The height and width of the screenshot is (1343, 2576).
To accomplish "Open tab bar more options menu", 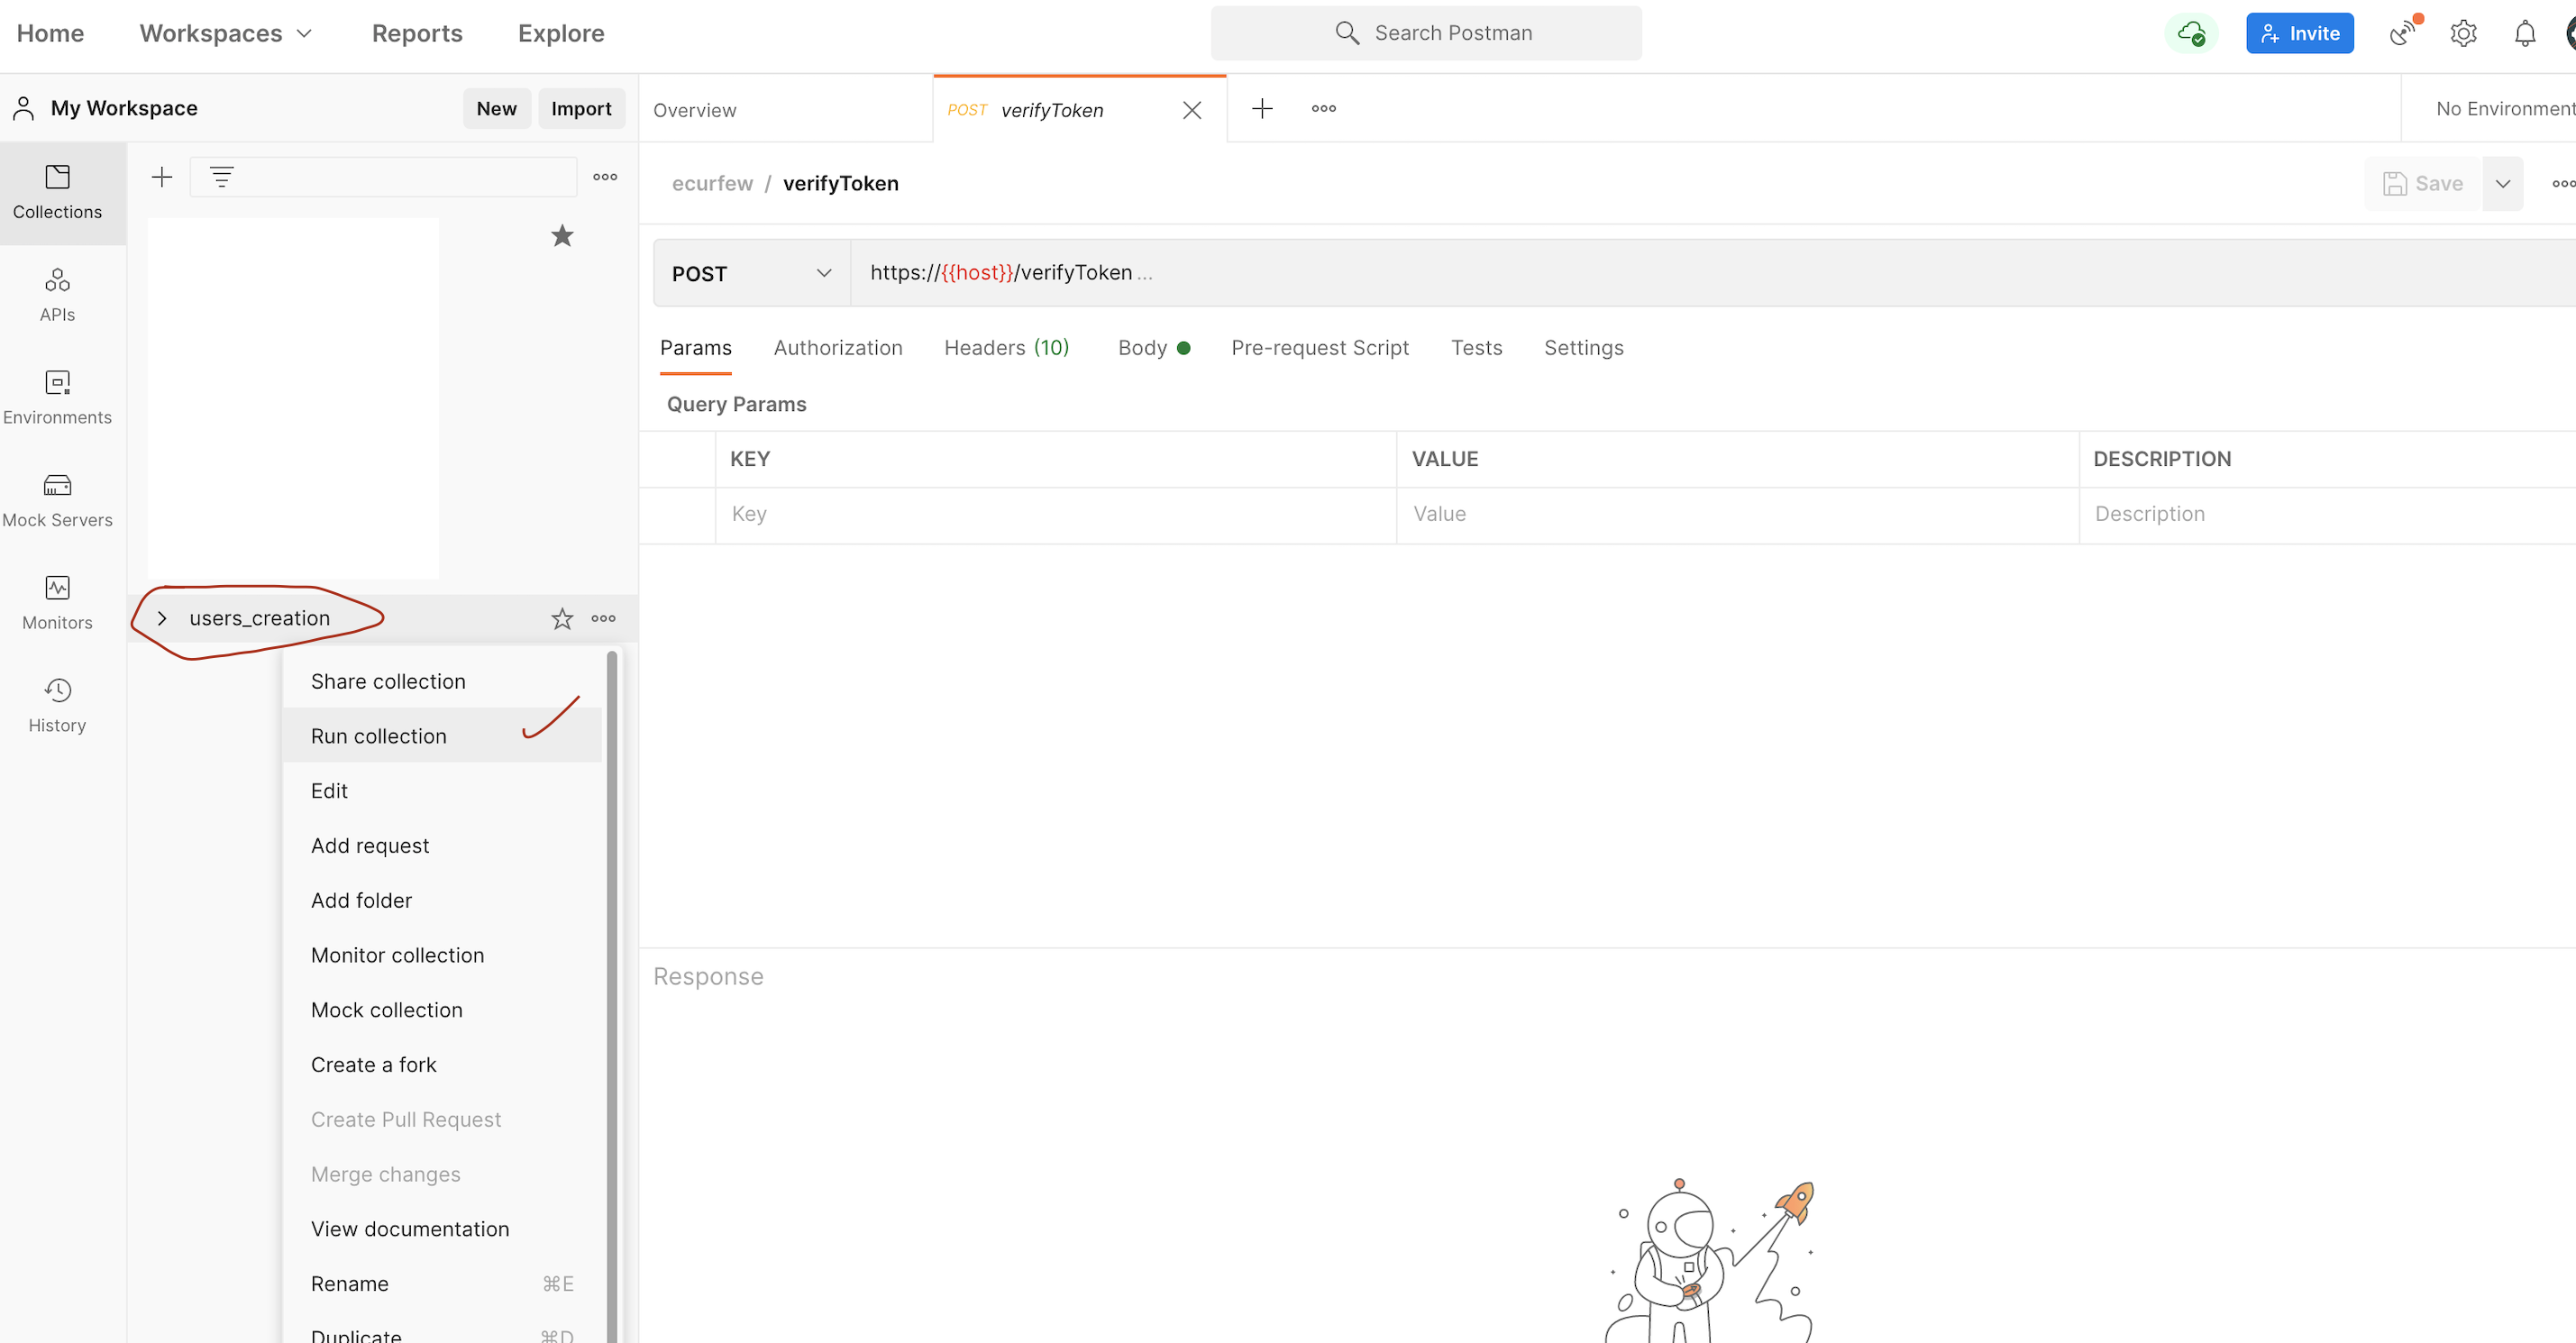I will point(1324,108).
